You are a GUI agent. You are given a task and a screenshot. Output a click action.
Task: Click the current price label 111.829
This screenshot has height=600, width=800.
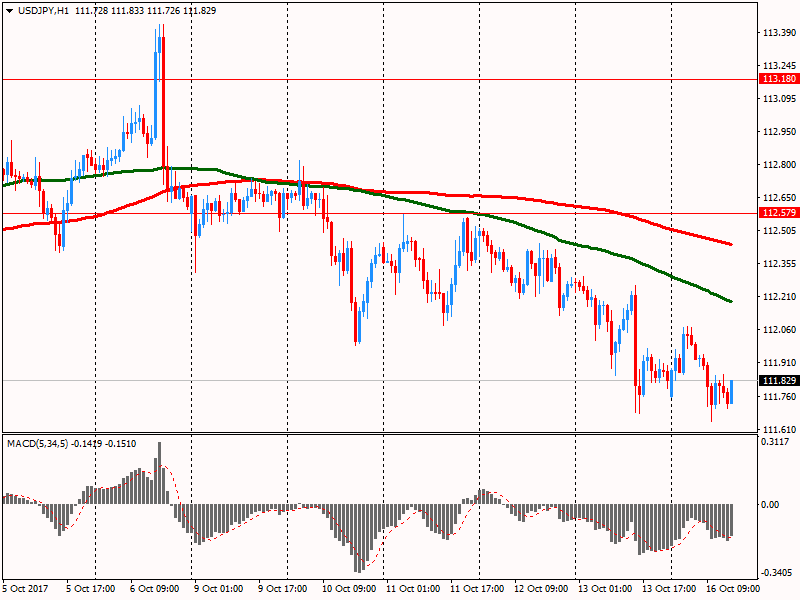[779, 381]
